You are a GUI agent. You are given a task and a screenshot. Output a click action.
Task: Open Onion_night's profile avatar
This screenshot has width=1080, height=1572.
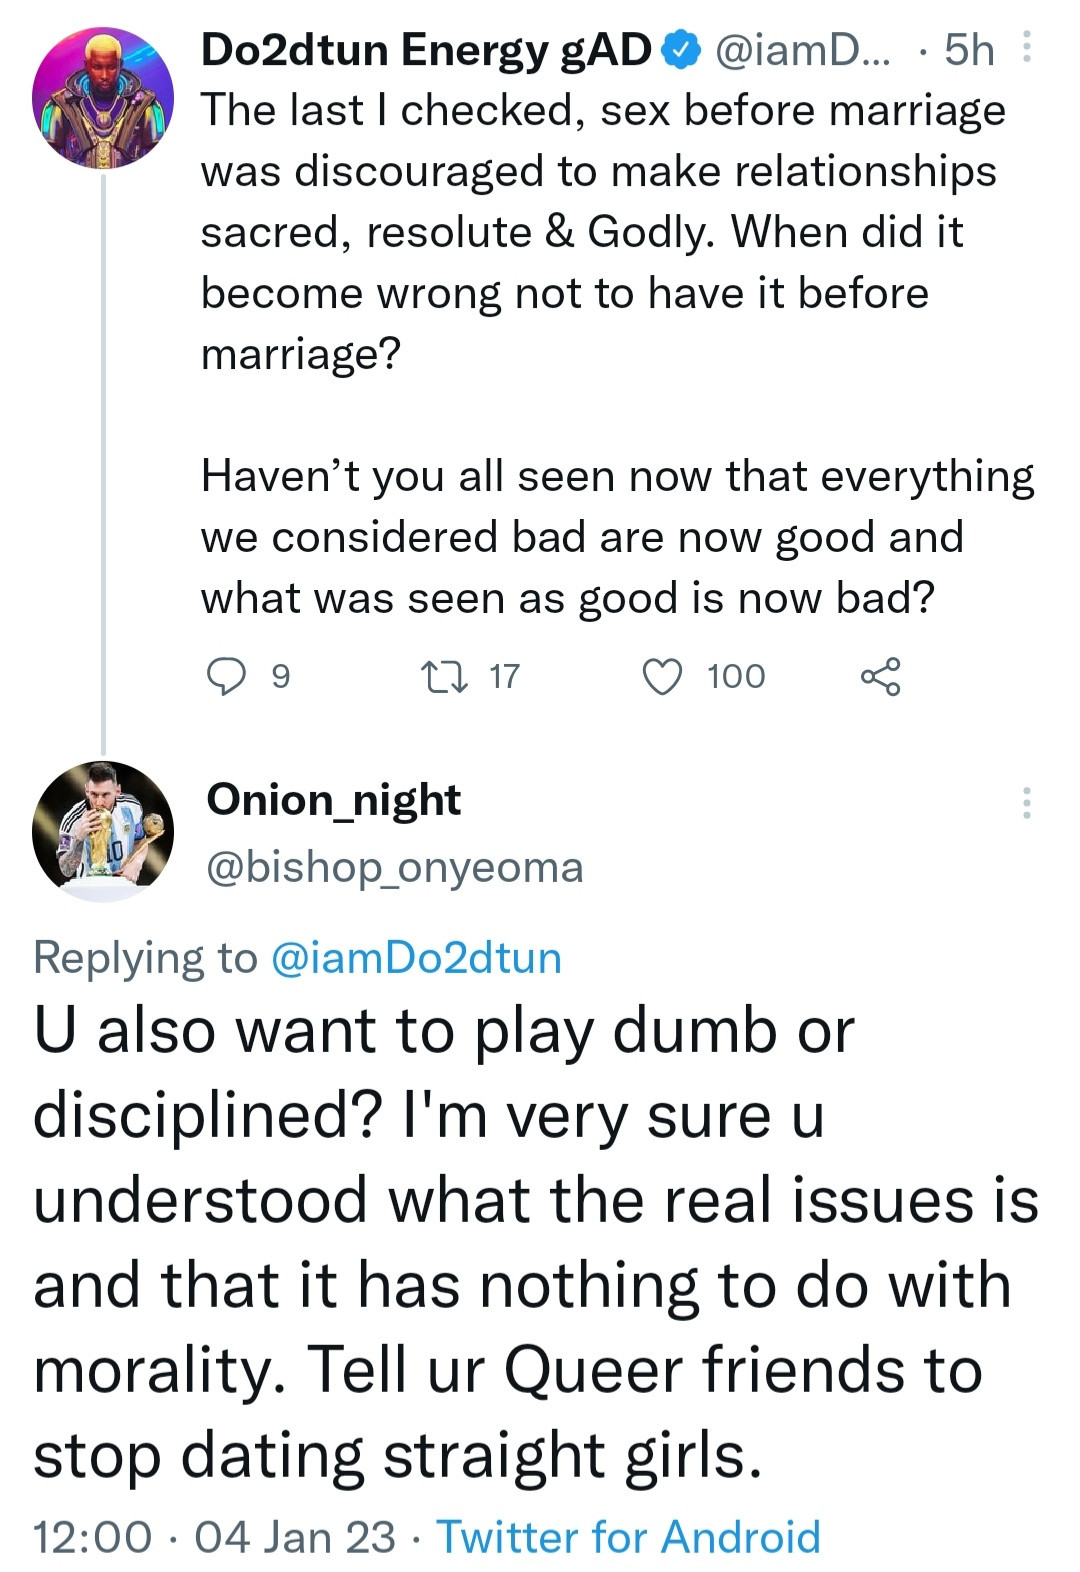pyautogui.click(x=103, y=832)
